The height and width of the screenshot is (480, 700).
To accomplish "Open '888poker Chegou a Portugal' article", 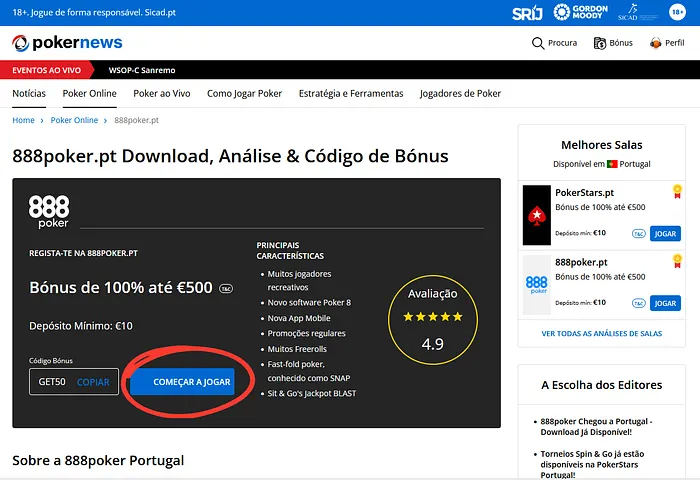I will pyautogui.click(x=596, y=427).
